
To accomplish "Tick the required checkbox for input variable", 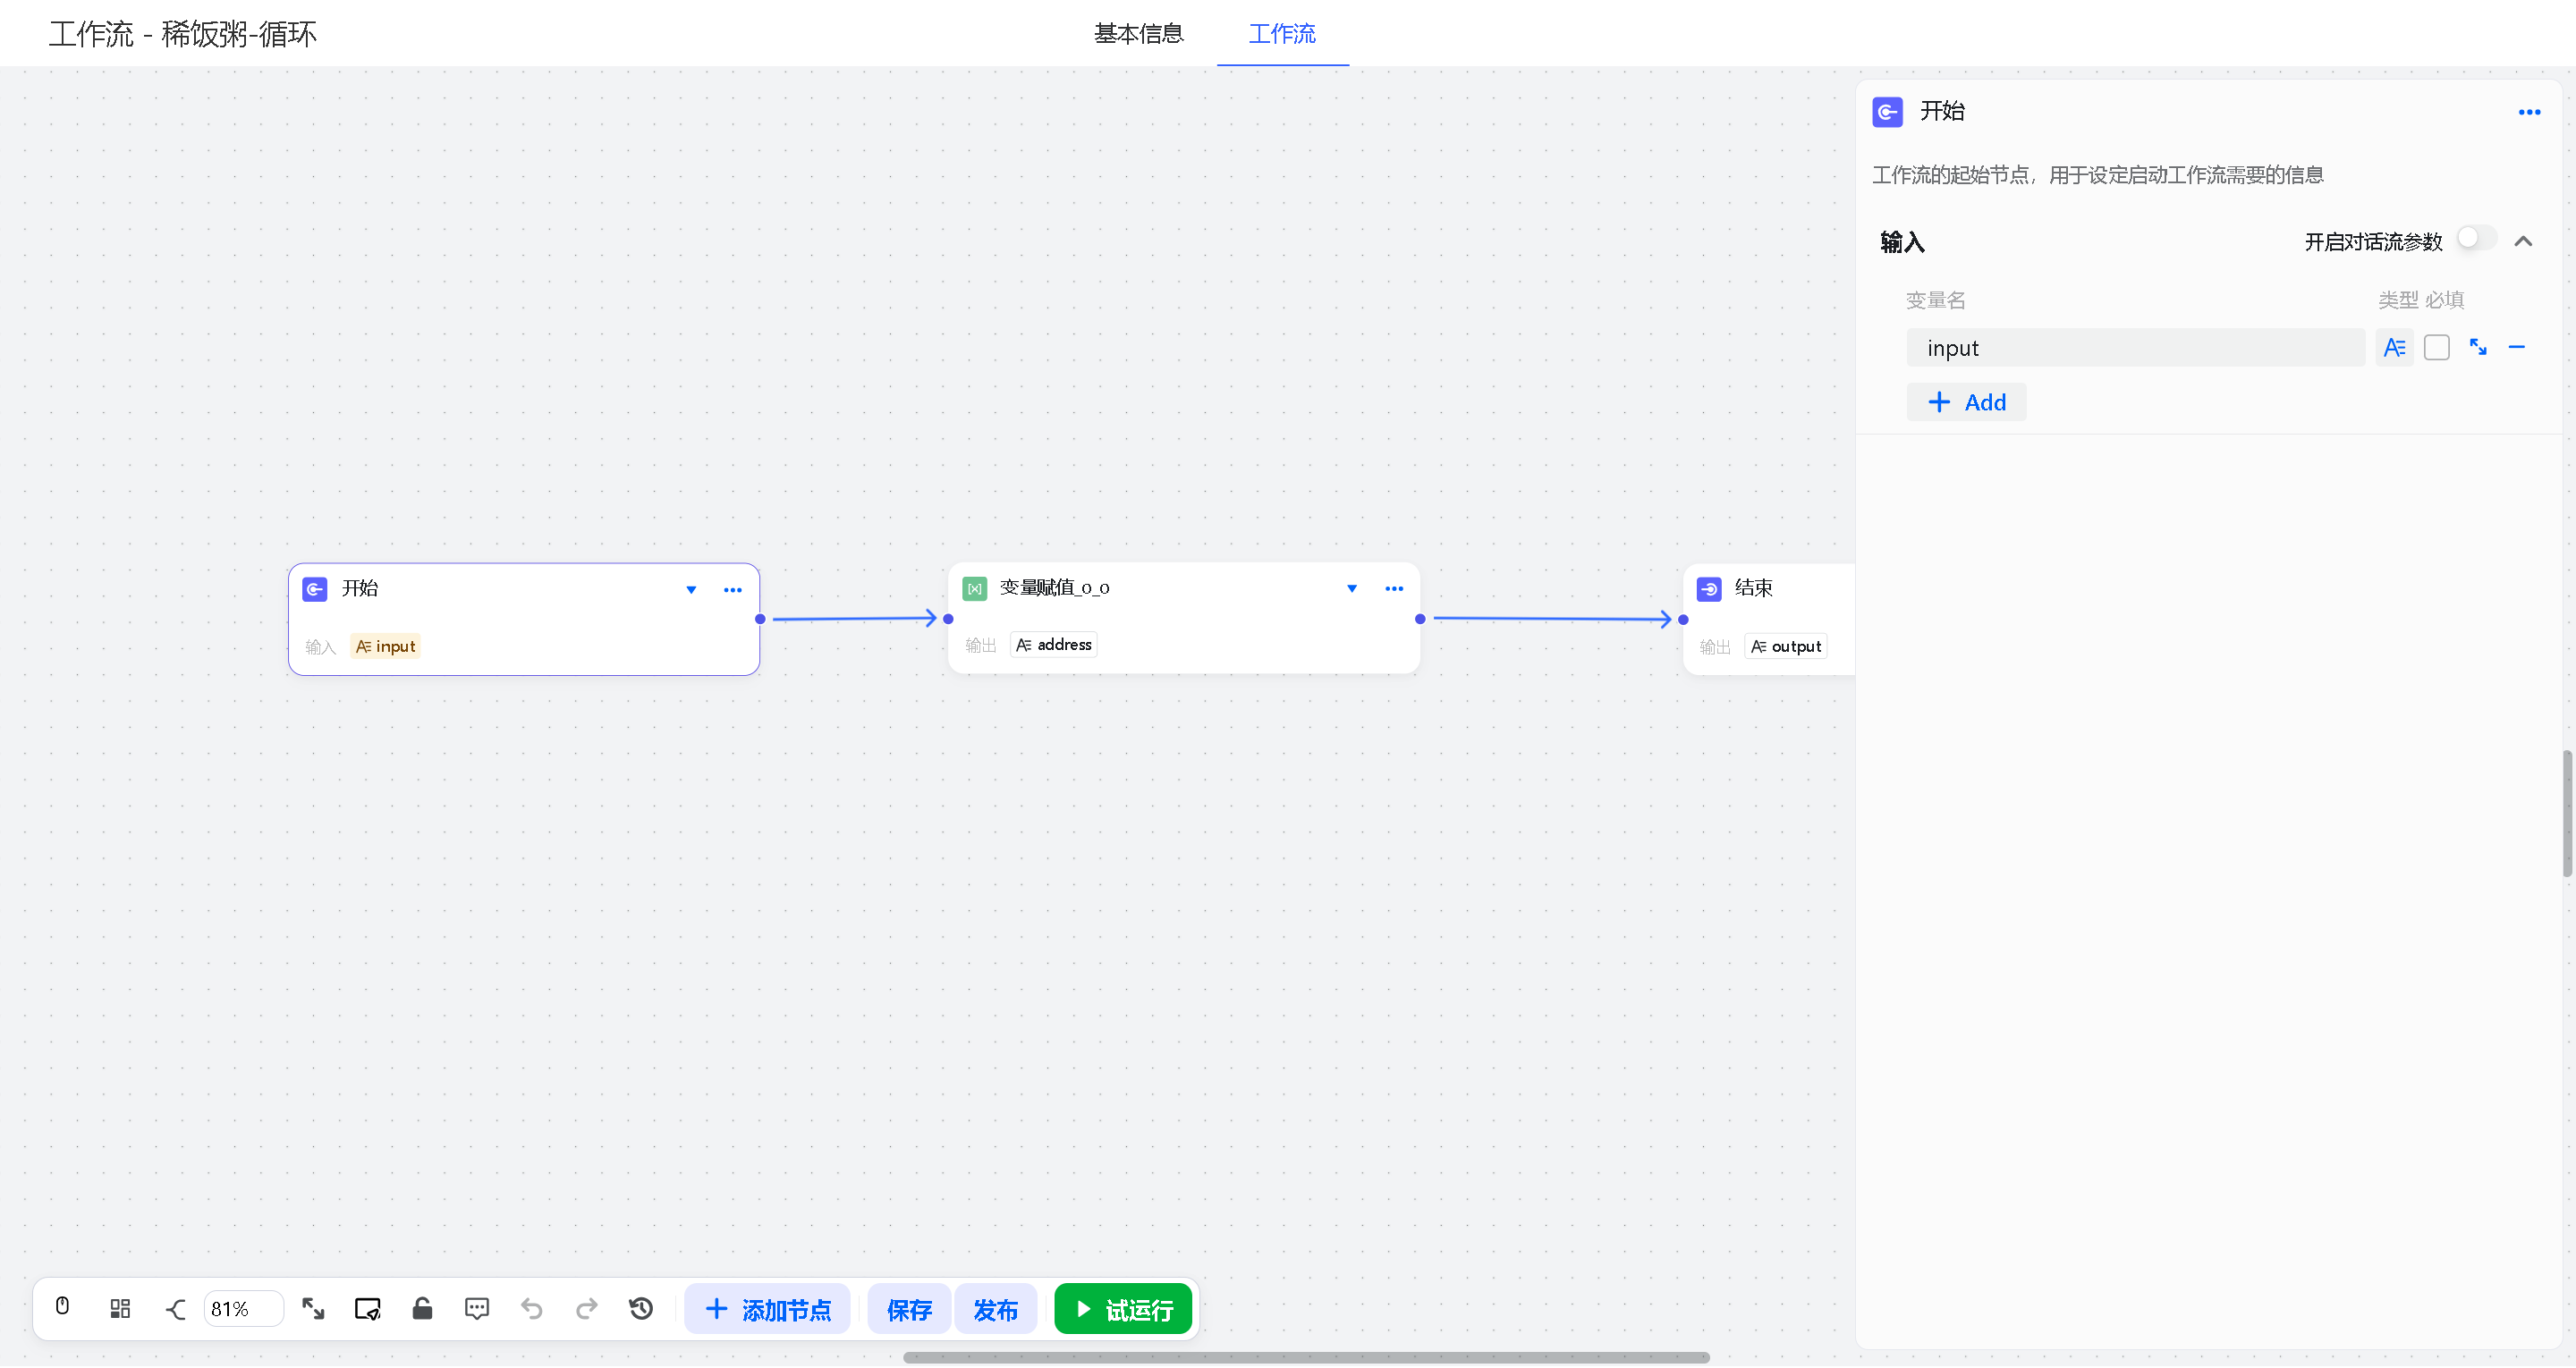I will [2437, 347].
